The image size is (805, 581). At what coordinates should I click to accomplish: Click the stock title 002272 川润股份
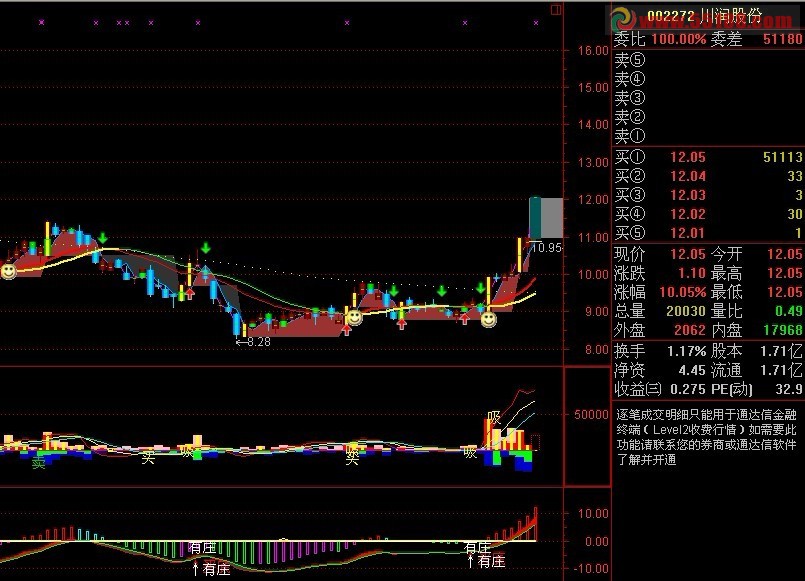(x=704, y=16)
